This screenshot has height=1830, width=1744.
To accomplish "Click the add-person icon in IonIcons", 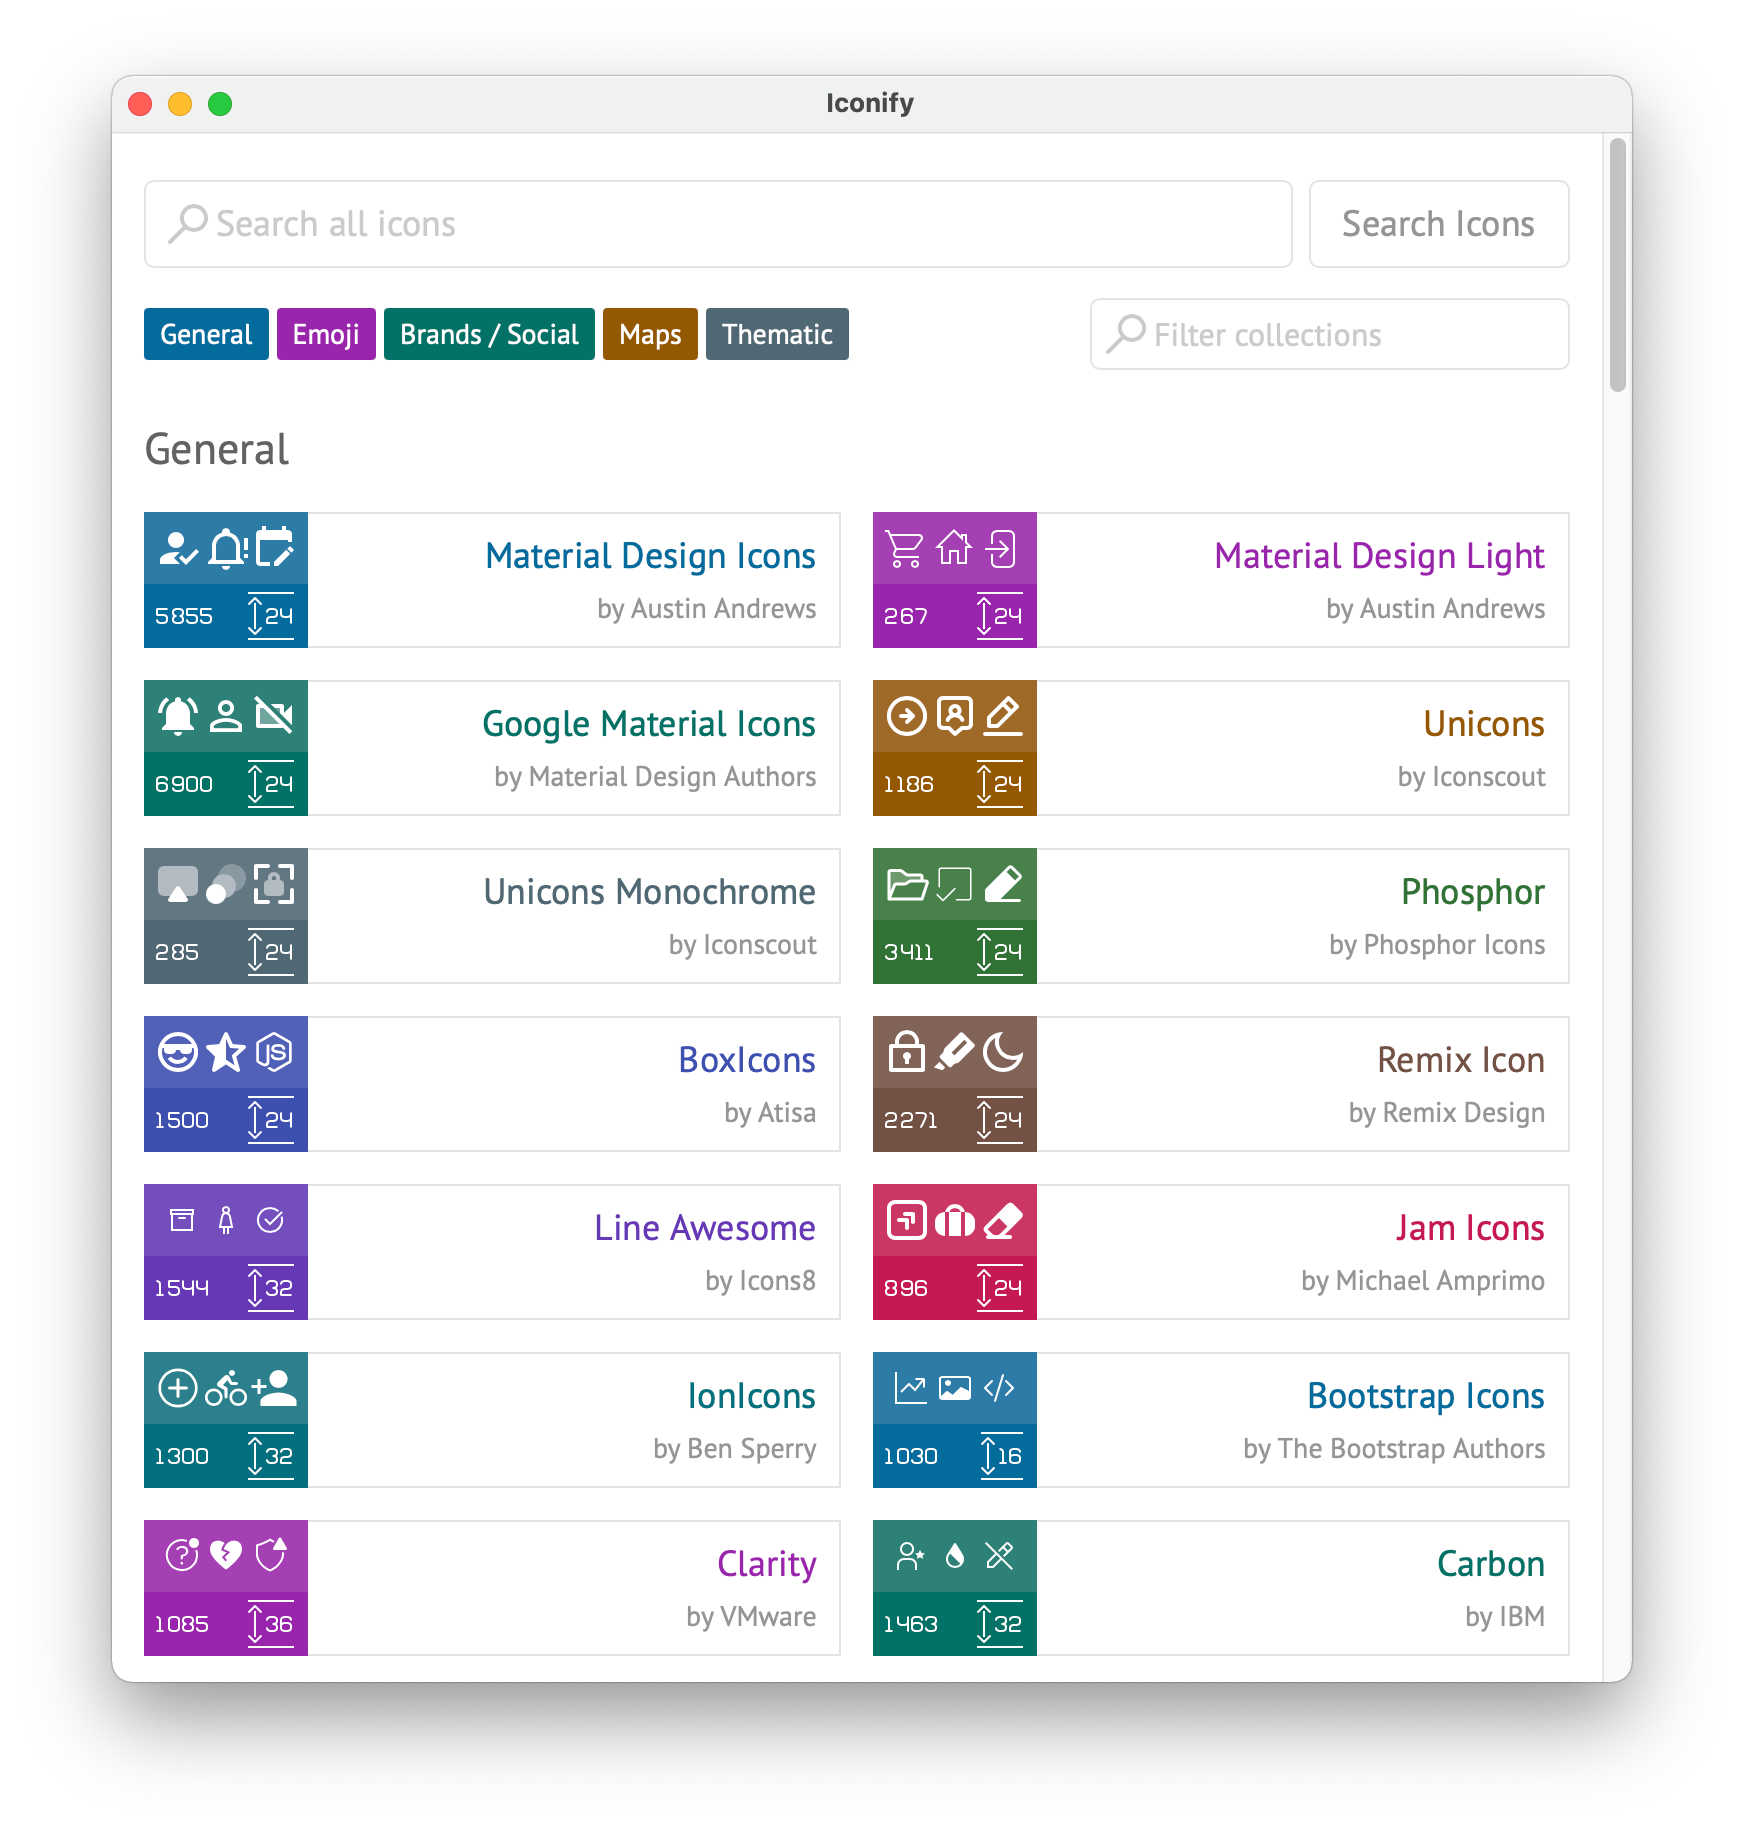I will coord(274,1388).
